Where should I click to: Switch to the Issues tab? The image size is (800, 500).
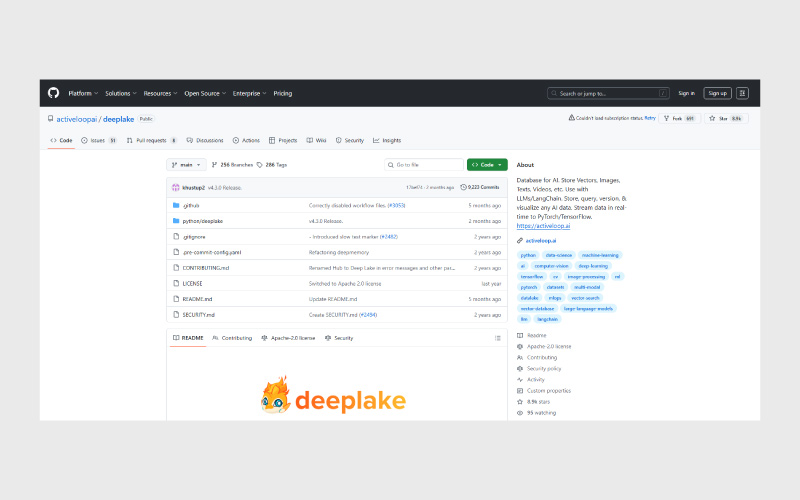99,140
